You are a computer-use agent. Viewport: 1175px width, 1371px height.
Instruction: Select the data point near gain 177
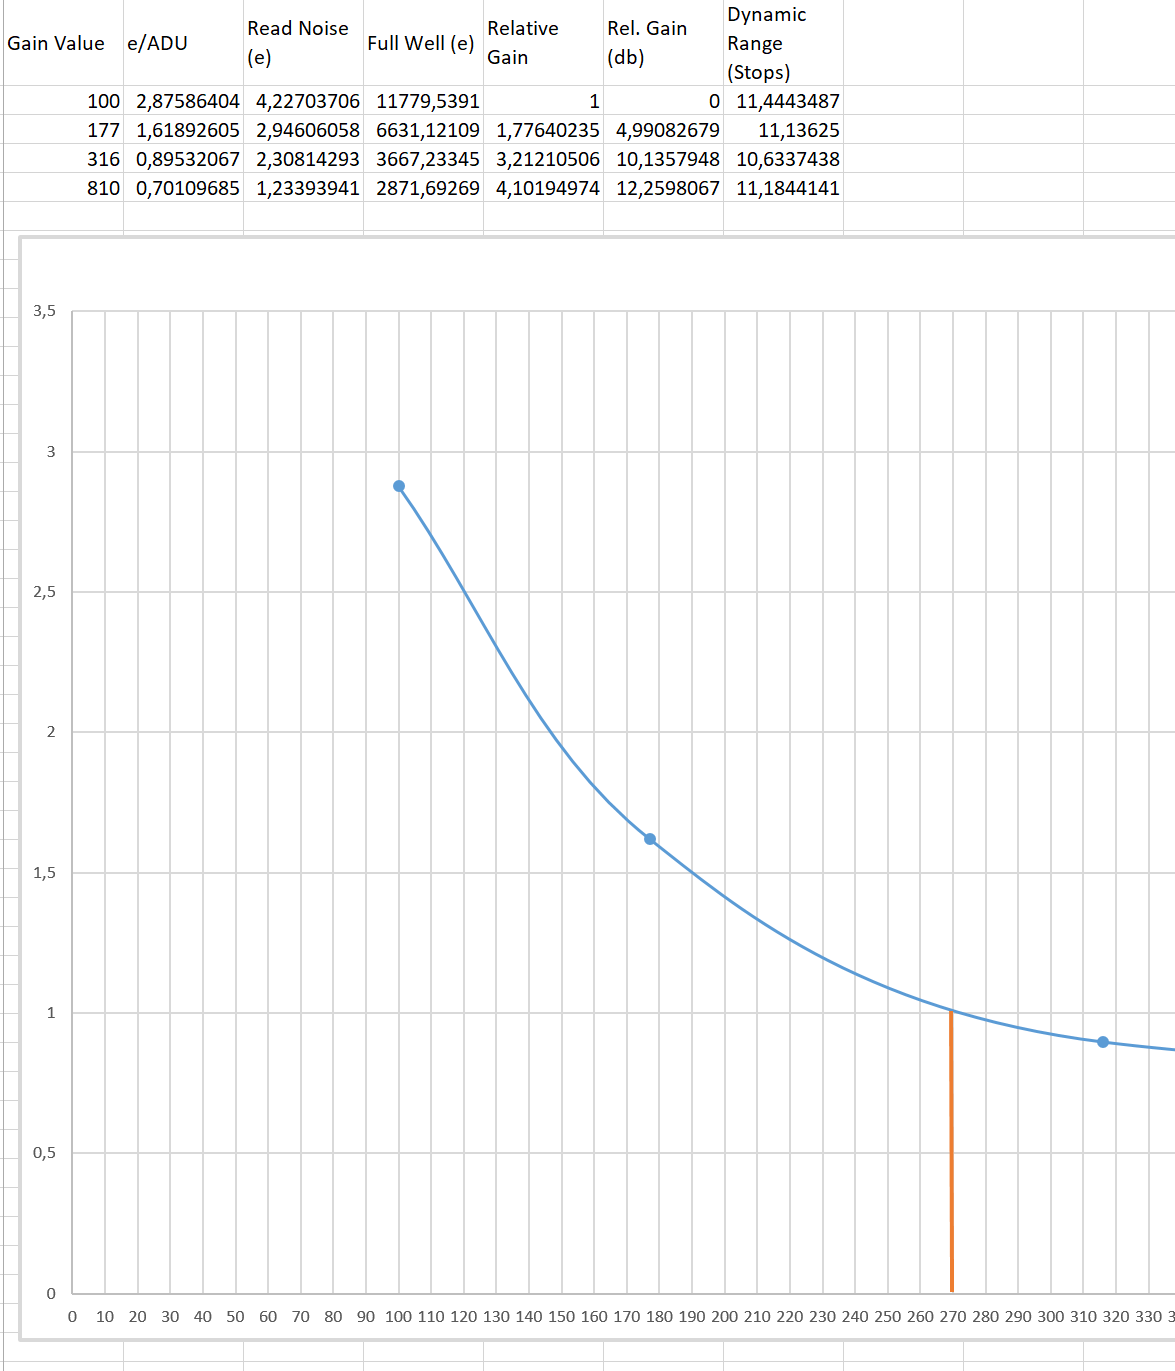(650, 839)
